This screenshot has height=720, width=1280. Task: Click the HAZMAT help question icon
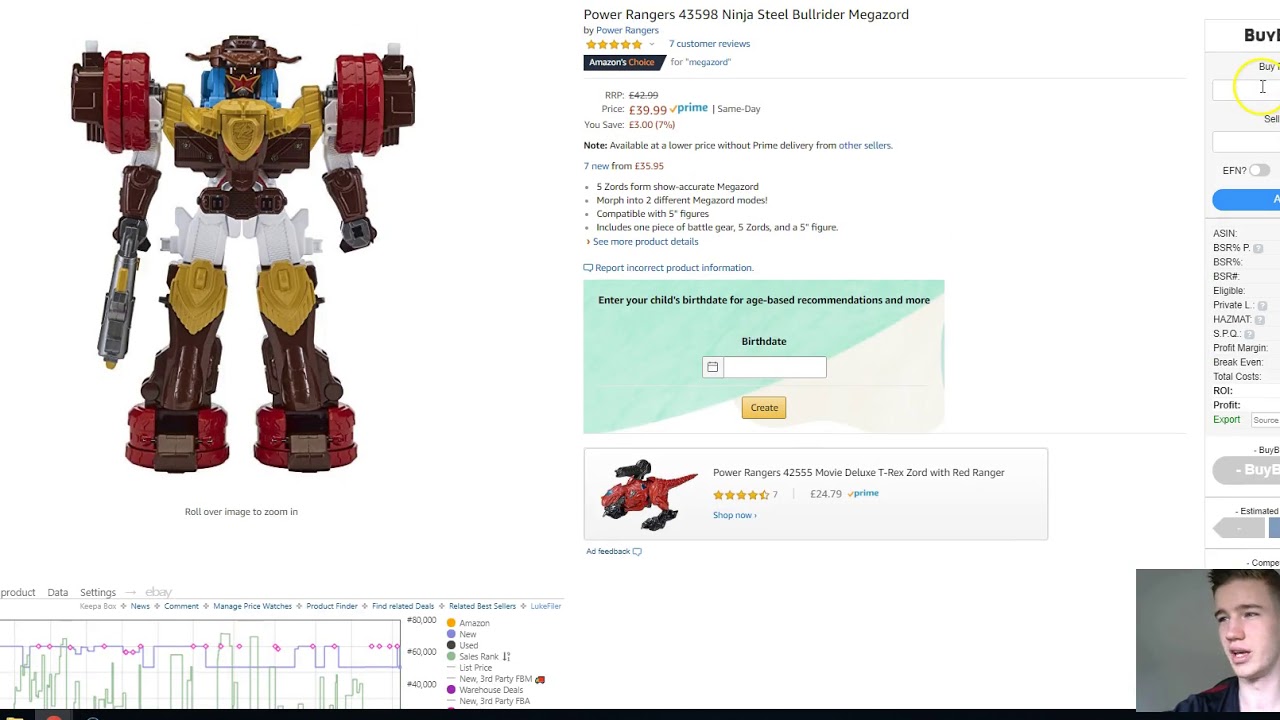coord(1259,319)
